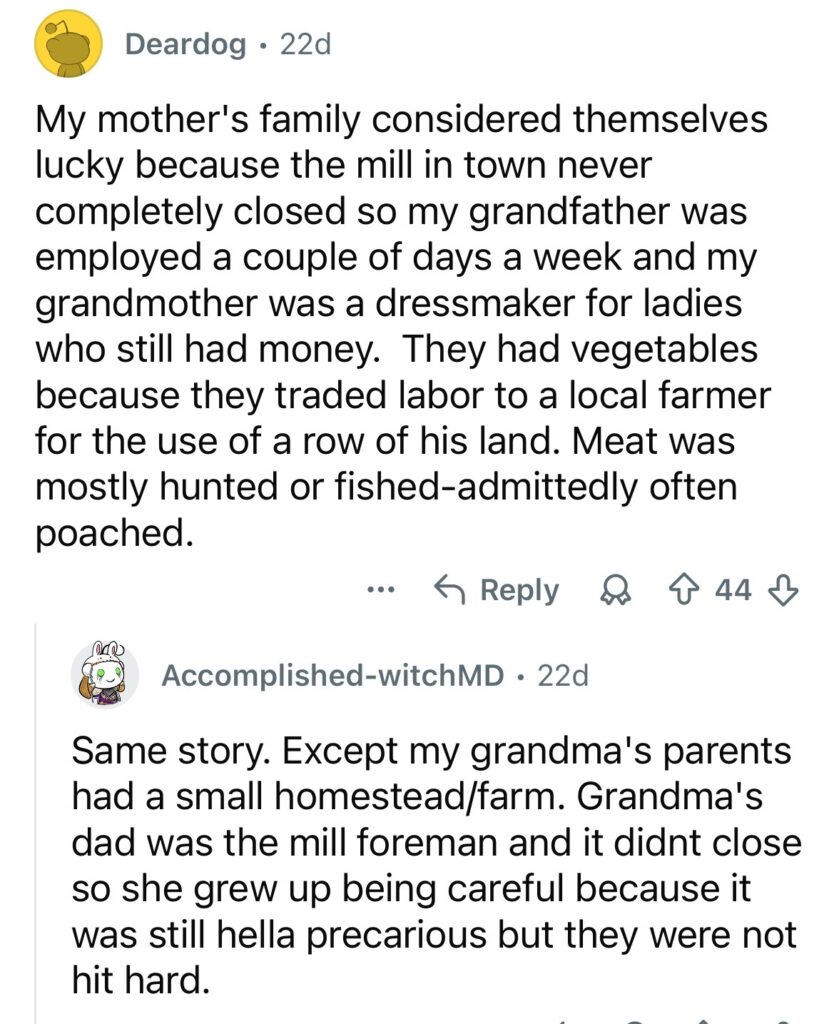The image size is (834, 1024).
Task: Click the 22d timestamp beside Accomplished-witchMD
Action: pos(564,676)
